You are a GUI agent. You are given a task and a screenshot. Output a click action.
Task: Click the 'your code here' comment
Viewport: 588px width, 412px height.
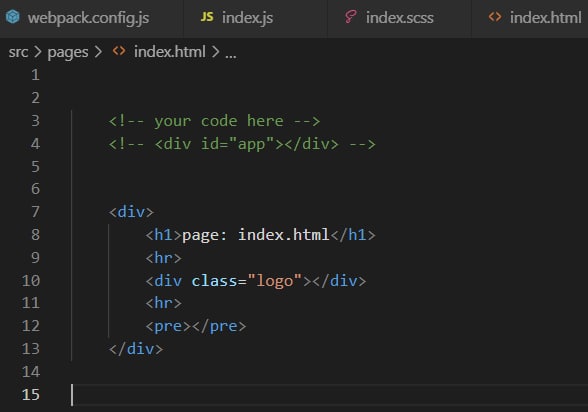(x=214, y=121)
